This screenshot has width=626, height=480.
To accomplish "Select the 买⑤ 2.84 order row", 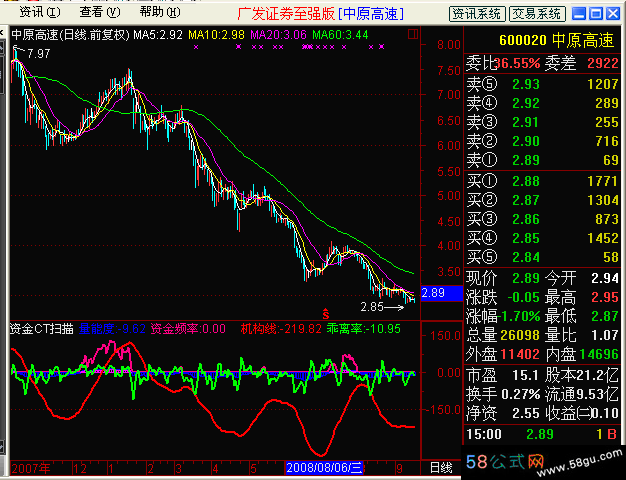I will [542, 257].
